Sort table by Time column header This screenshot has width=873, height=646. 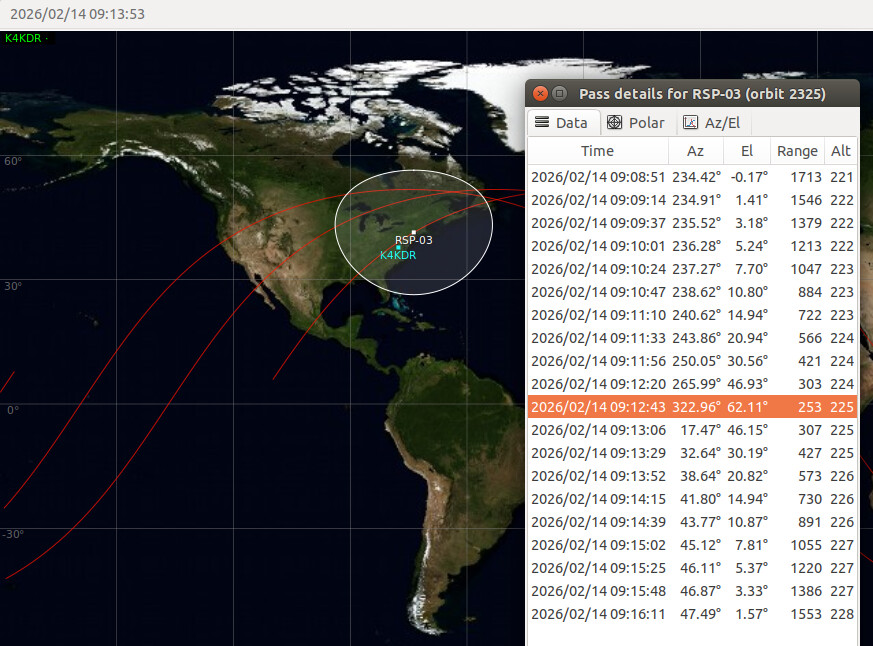pyautogui.click(x=597, y=151)
